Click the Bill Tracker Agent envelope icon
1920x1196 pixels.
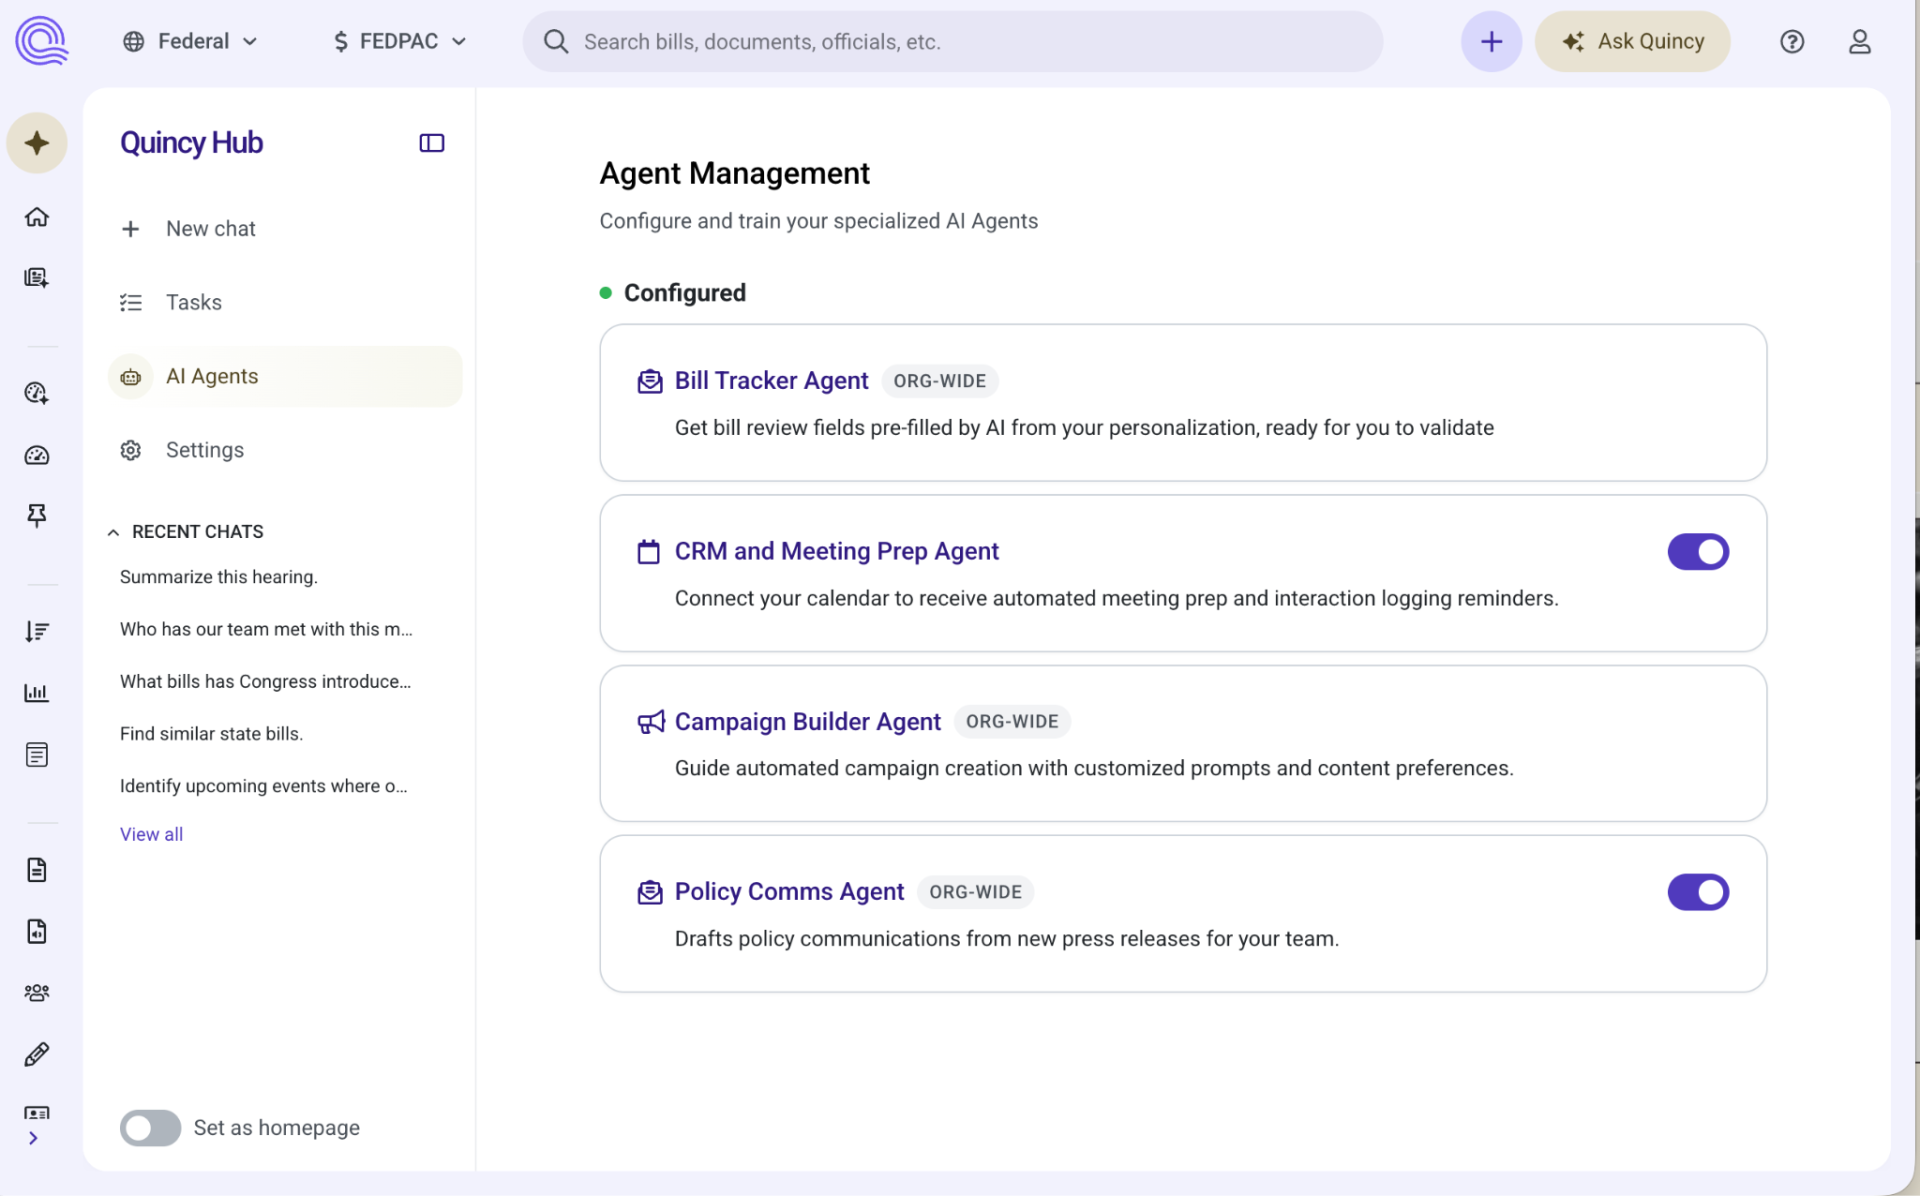point(650,381)
